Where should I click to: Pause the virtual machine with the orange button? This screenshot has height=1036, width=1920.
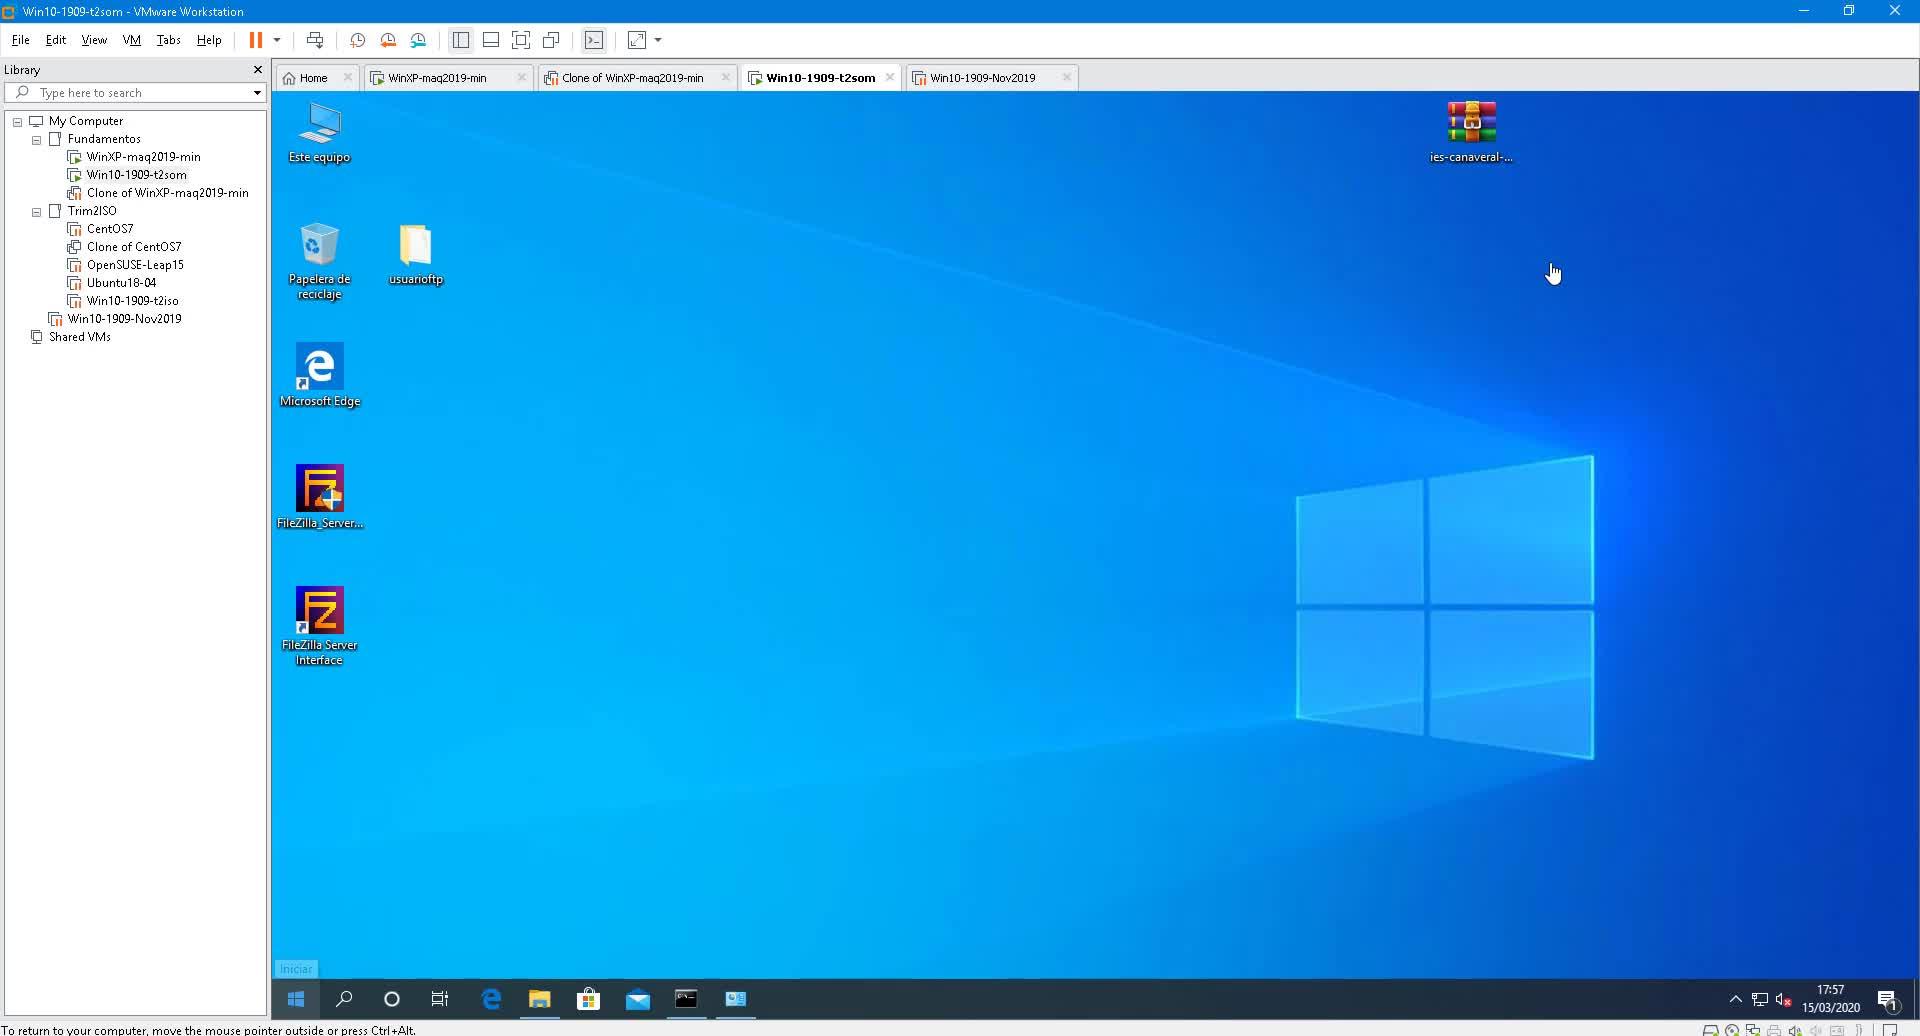pos(255,40)
